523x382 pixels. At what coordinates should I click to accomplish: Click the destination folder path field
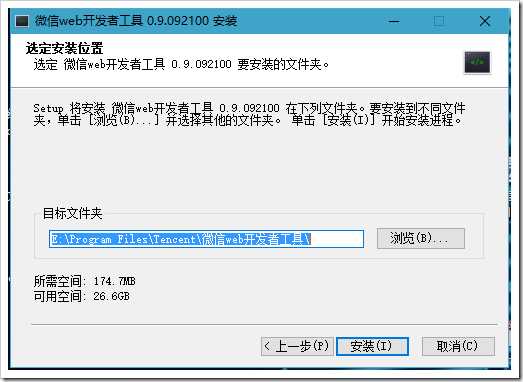click(x=206, y=239)
